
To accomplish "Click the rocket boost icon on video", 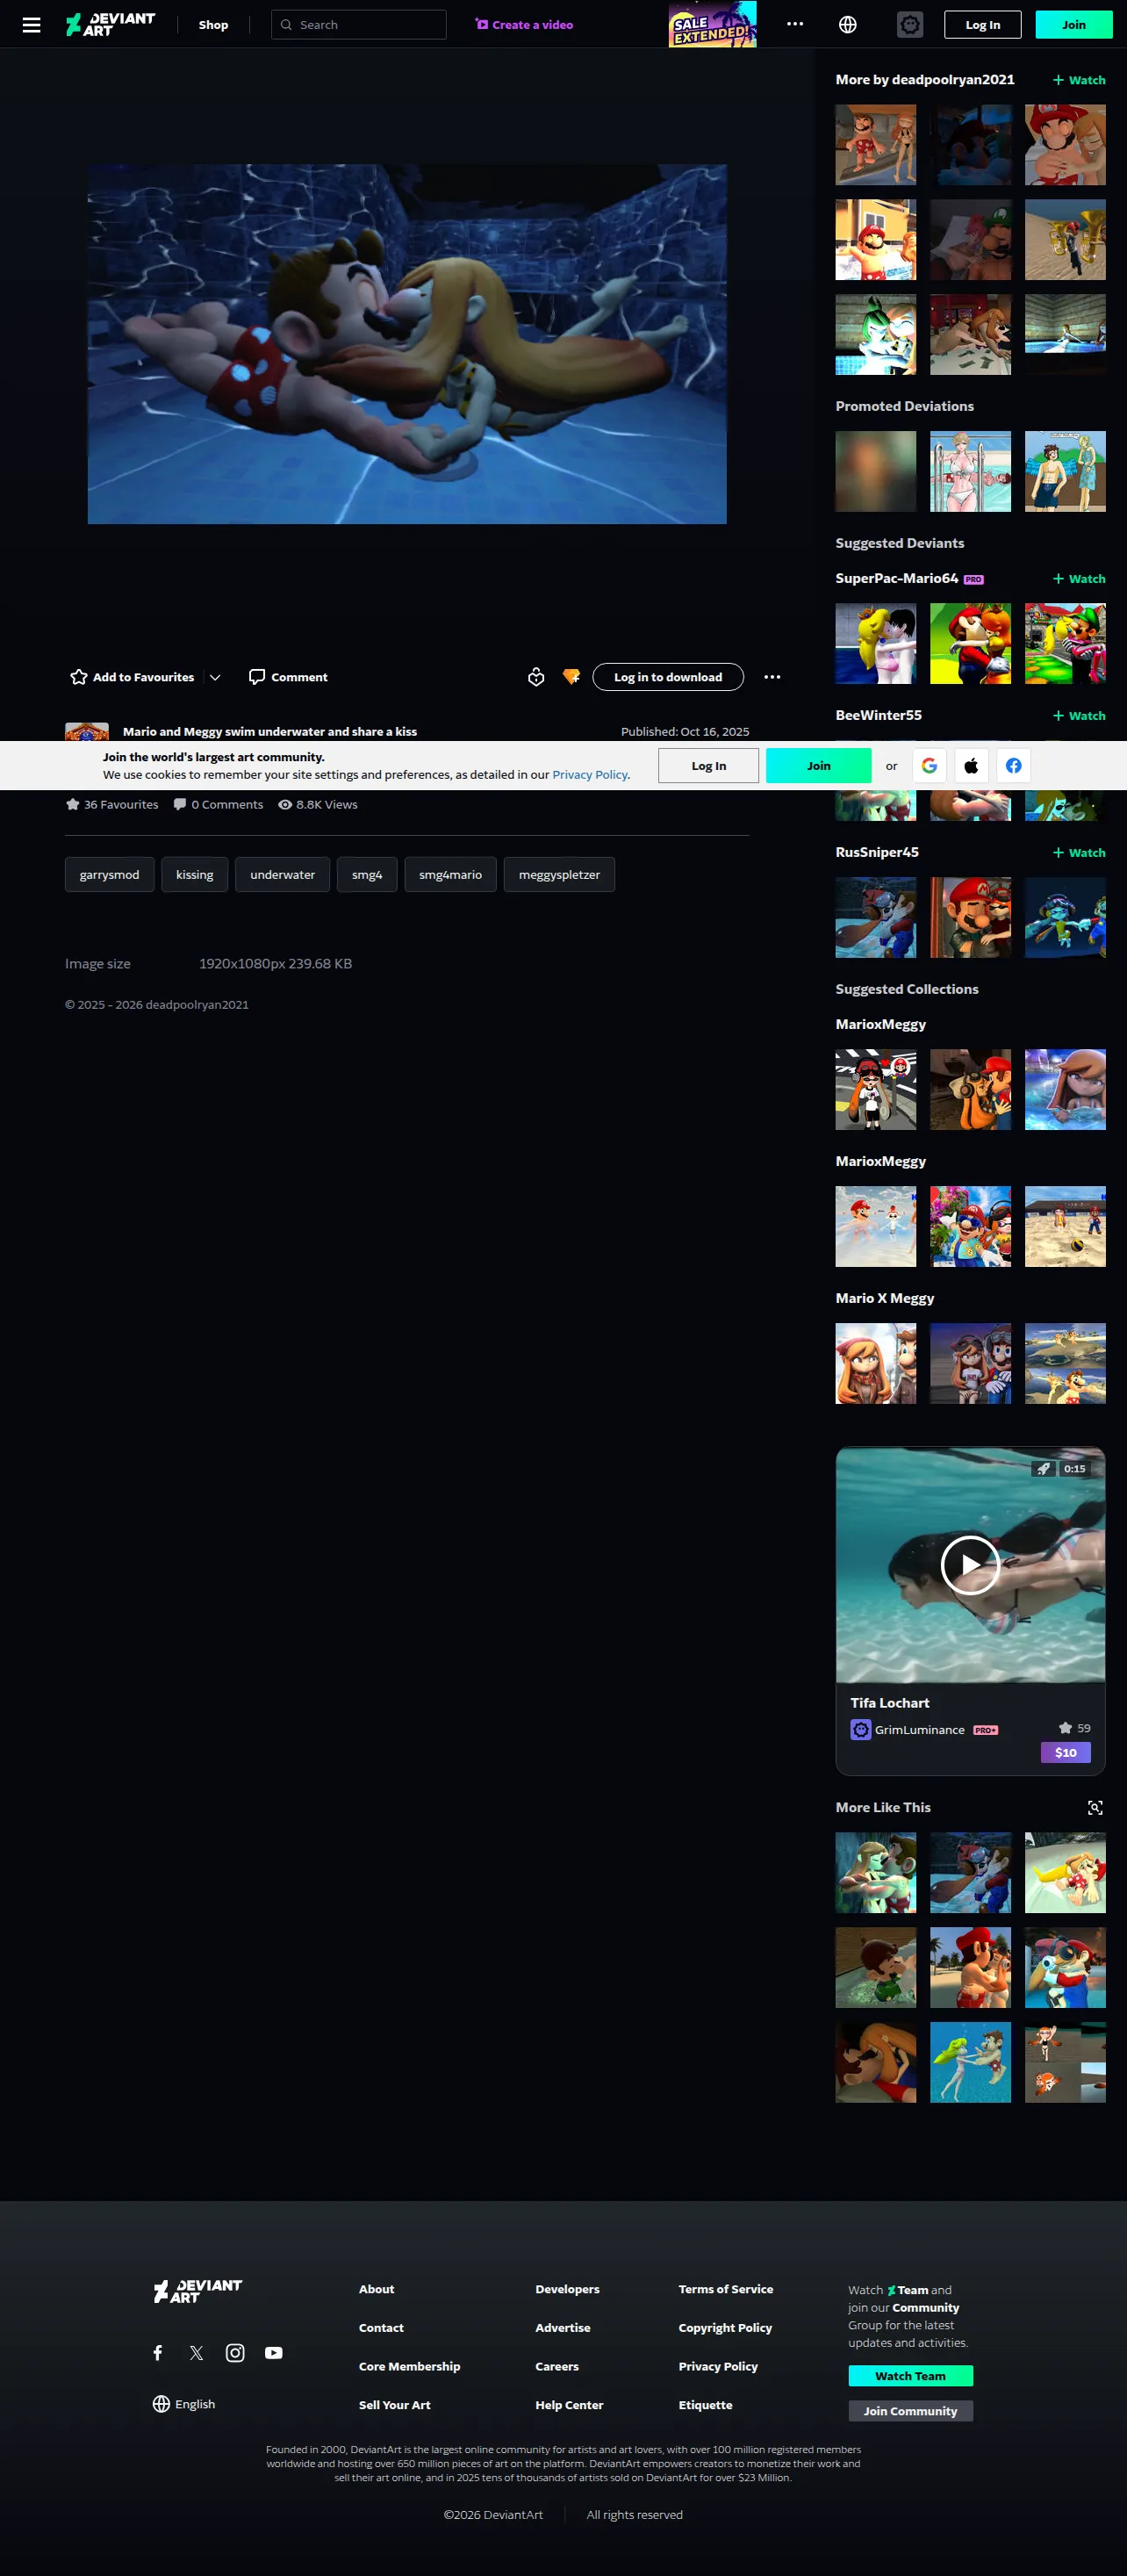I will (1044, 1469).
